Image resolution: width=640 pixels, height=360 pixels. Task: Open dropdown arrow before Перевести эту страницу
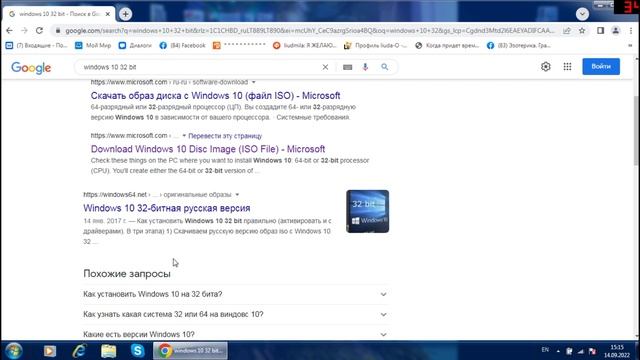coord(184,136)
